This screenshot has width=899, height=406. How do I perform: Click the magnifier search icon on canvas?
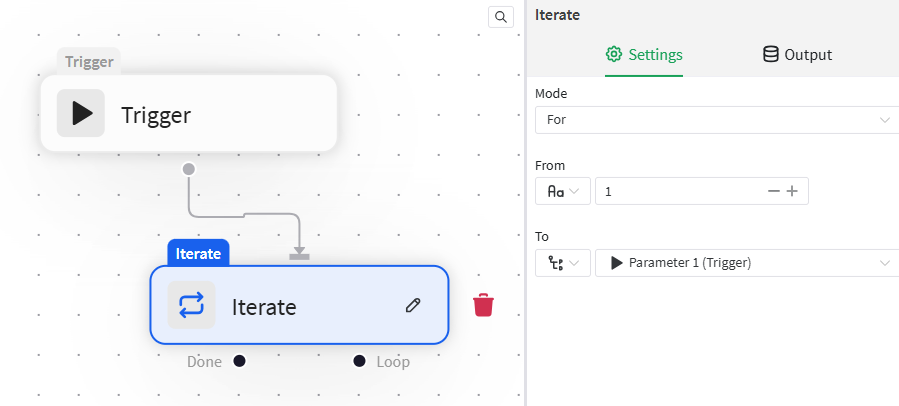point(501,17)
